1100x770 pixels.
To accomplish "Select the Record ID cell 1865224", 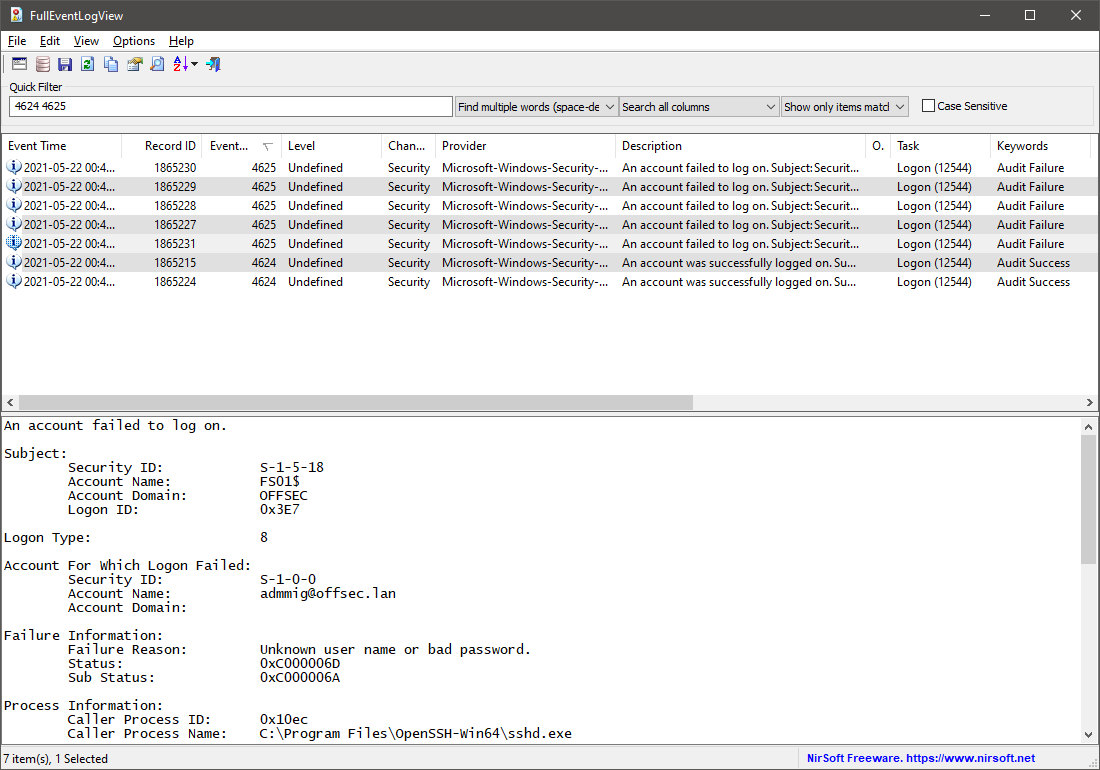I will point(175,281).
